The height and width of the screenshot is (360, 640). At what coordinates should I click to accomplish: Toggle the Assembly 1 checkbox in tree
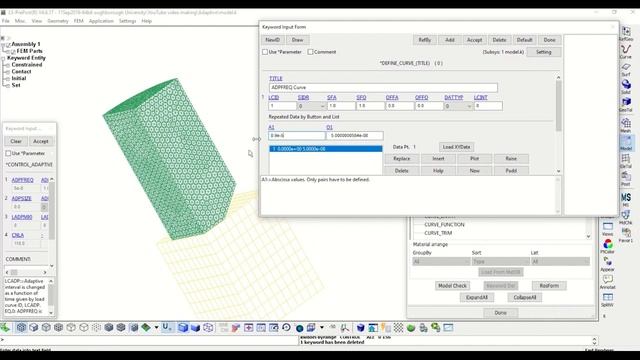click(8, 44)
